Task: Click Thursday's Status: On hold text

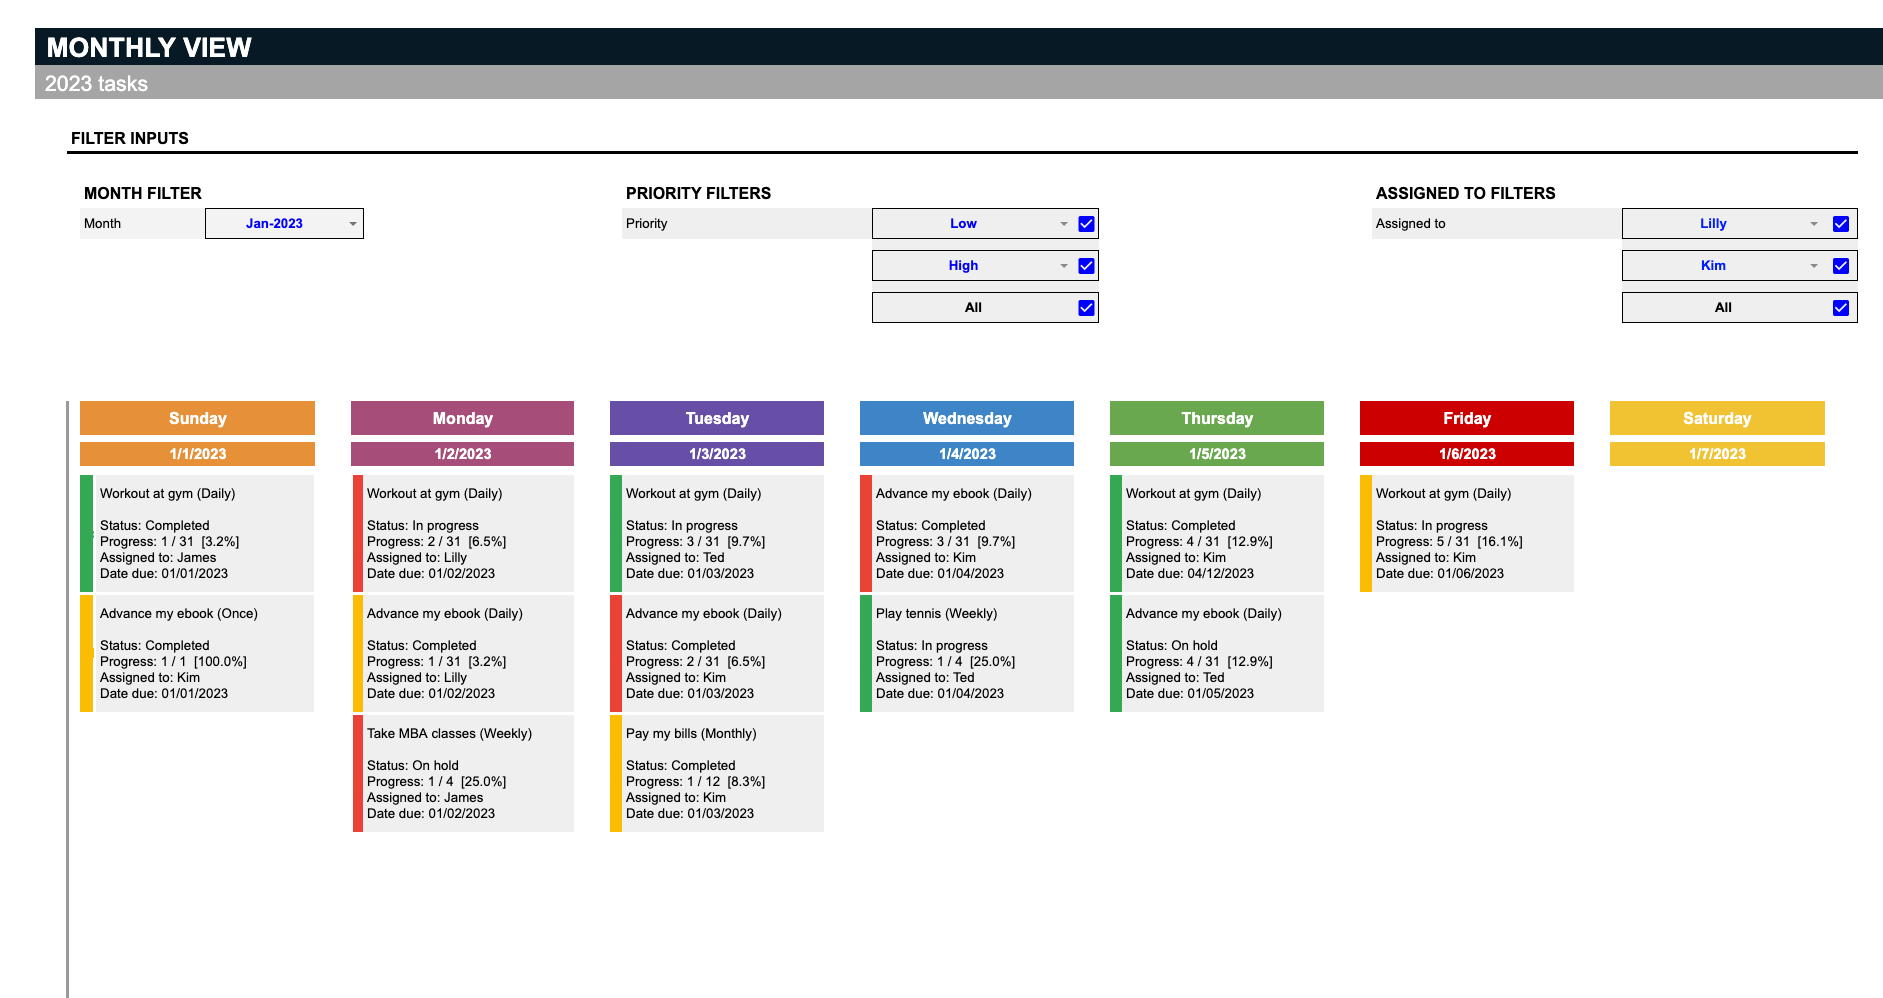Action: tap(1171, 645)
